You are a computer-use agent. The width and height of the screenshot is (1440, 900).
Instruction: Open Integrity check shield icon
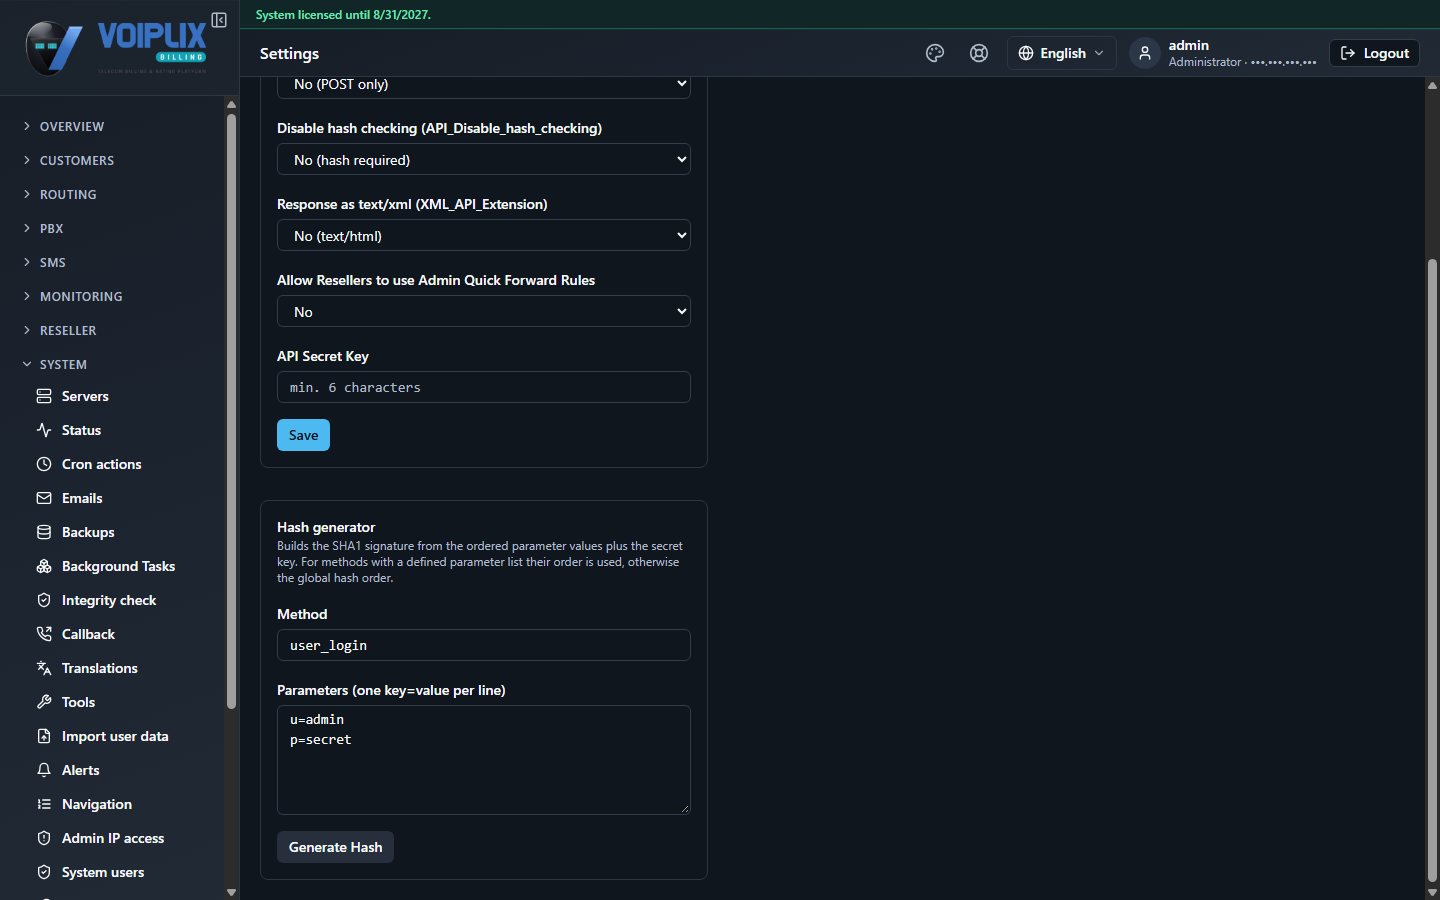(x=44, y=600)
